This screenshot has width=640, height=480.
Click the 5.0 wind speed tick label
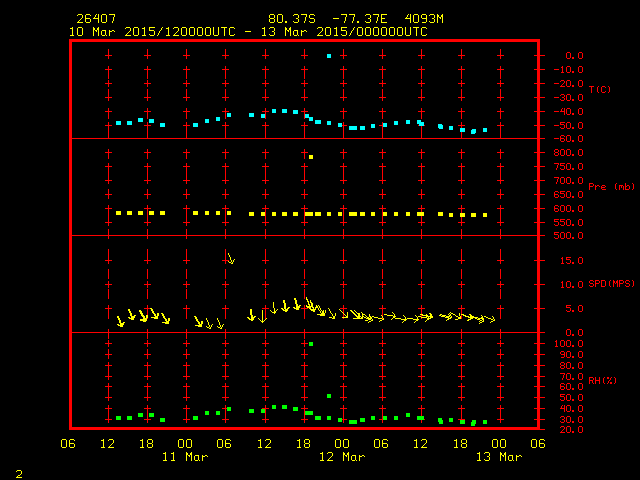click(574, 309)
